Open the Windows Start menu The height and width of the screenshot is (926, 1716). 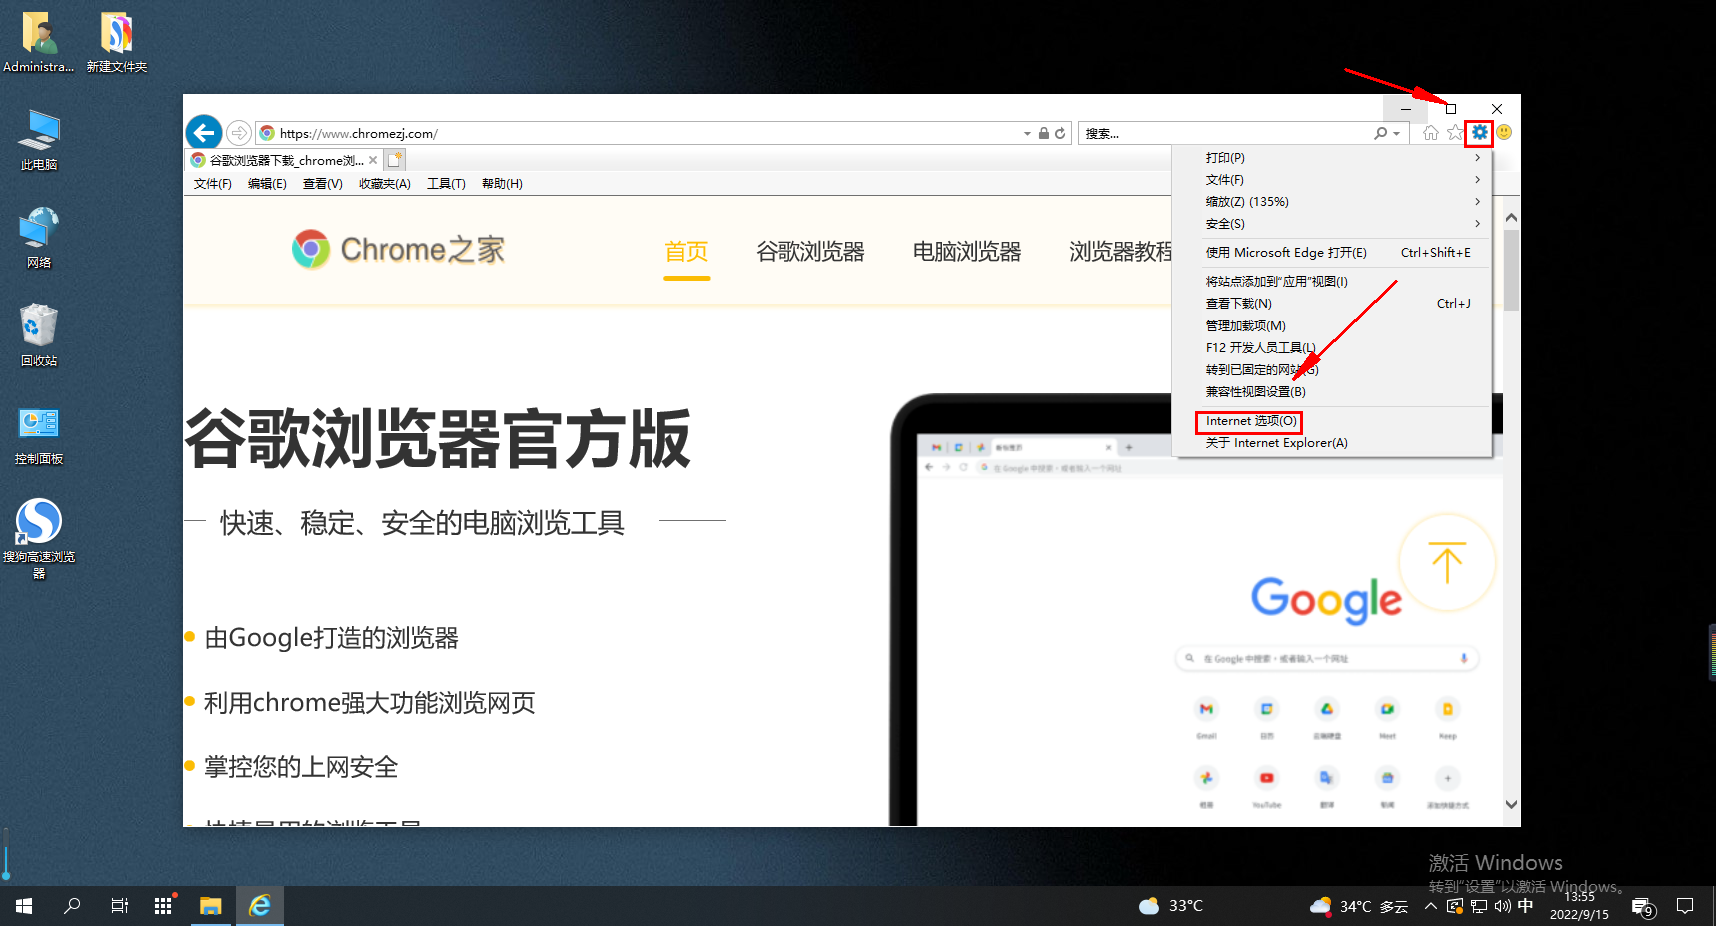pos(24,906)
